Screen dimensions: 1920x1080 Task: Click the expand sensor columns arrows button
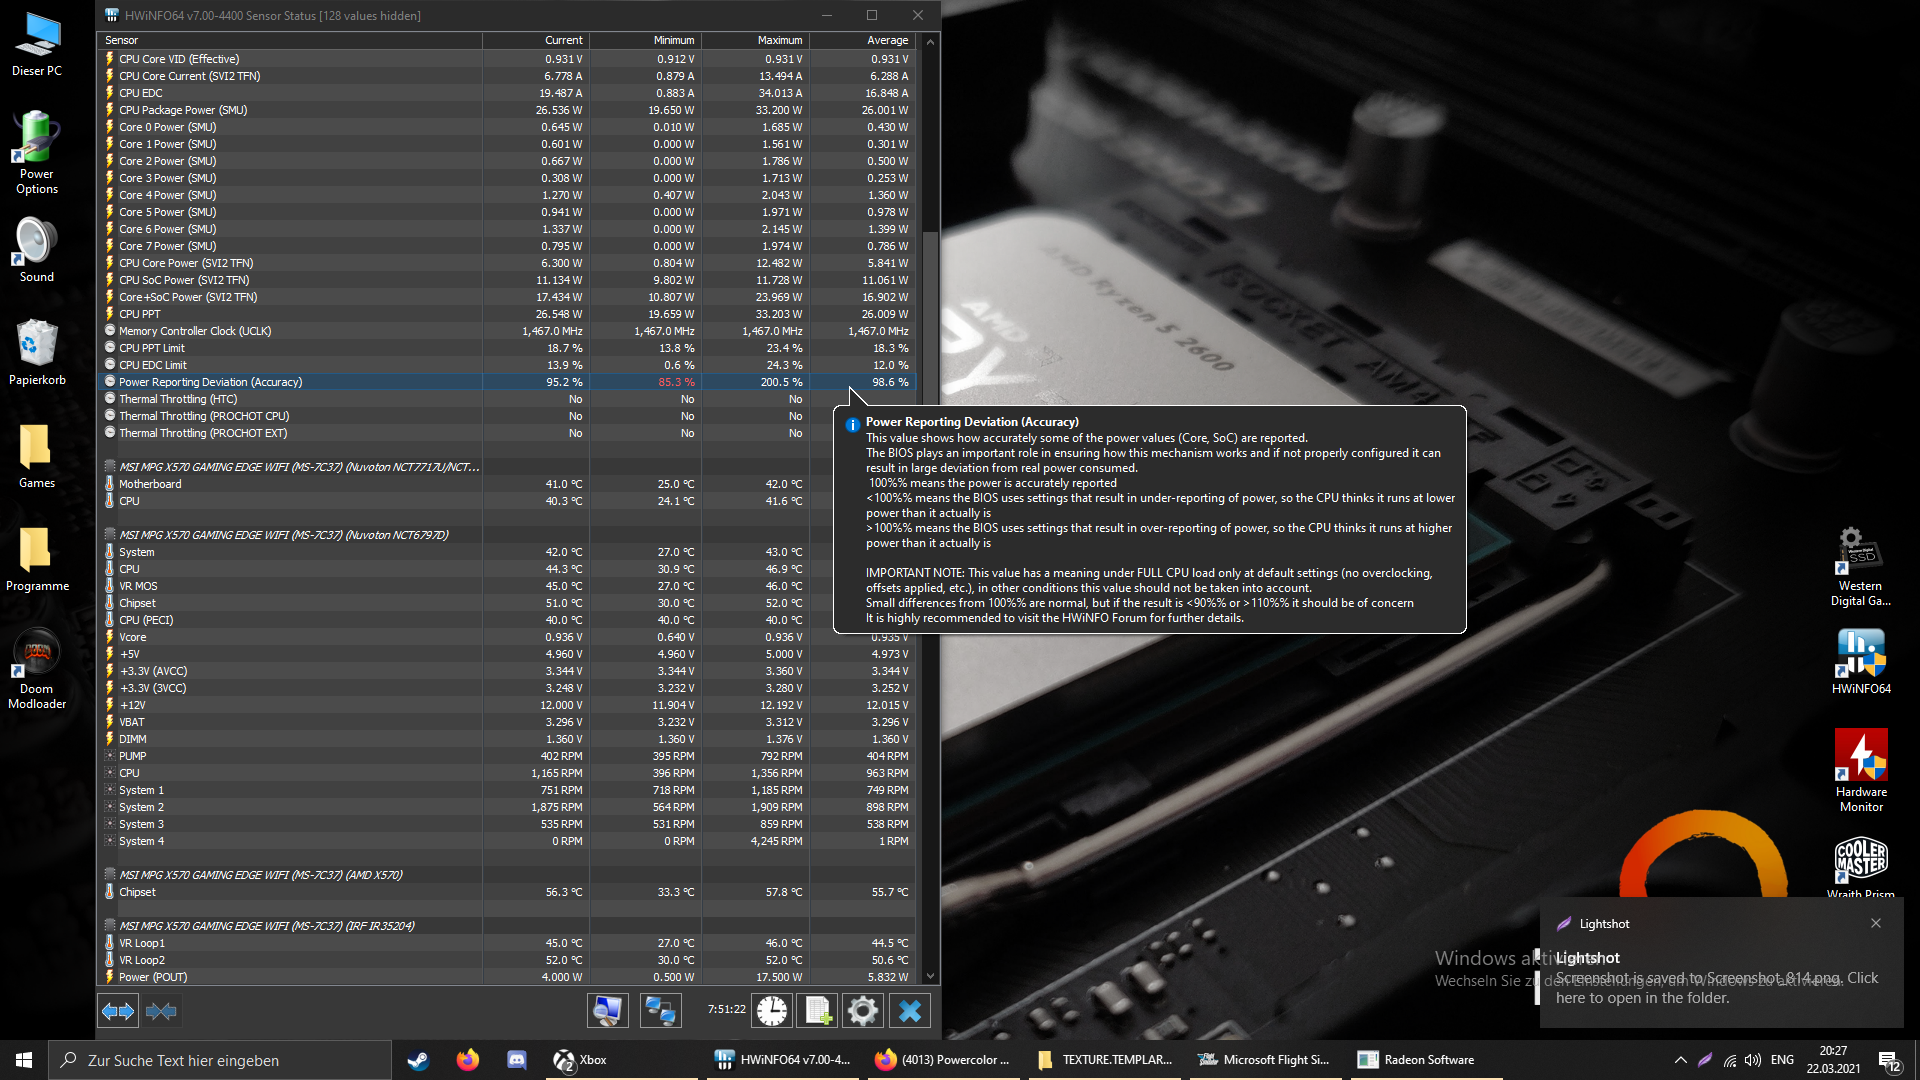click(x=118, y=1011)
